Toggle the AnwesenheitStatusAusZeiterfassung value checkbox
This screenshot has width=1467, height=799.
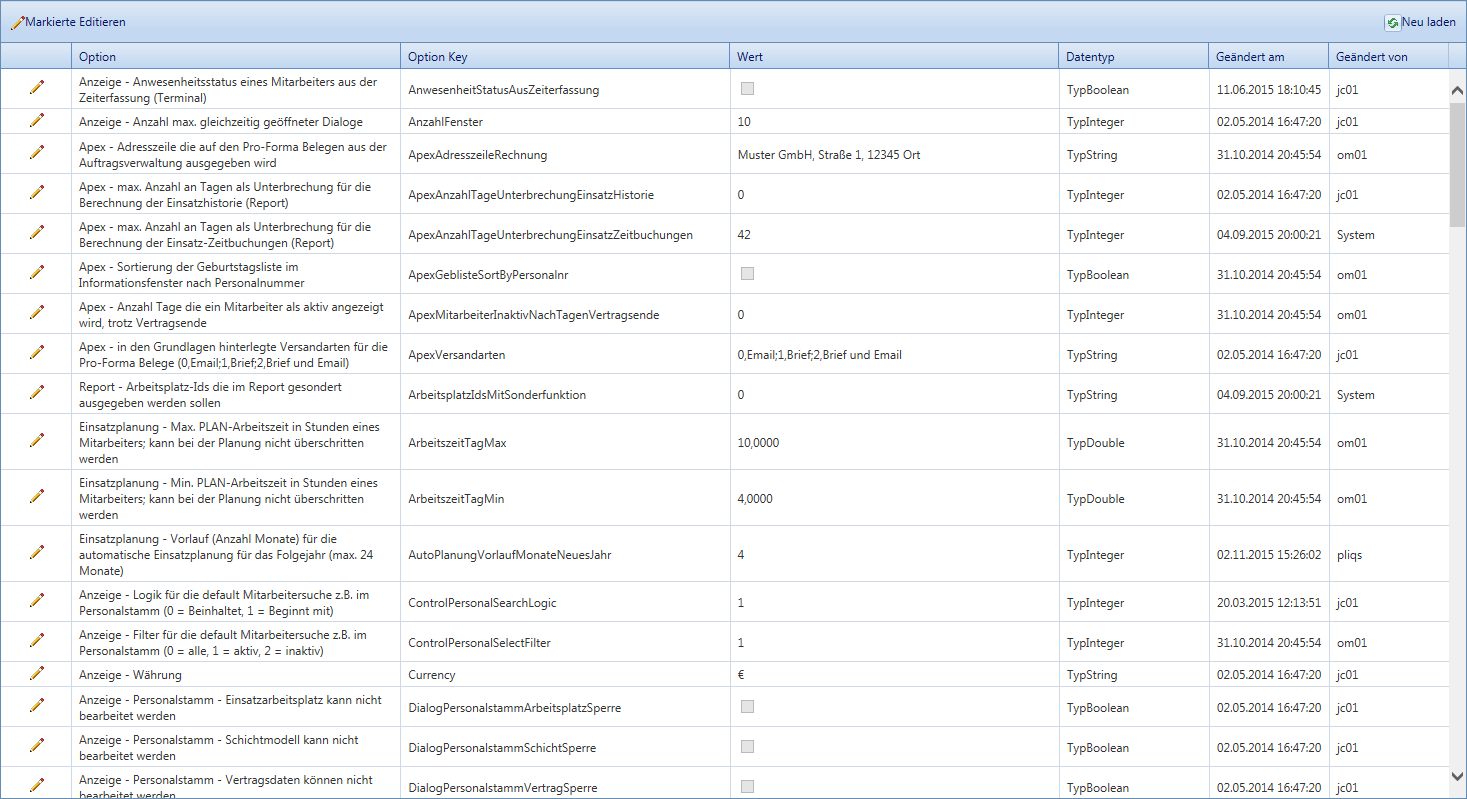tap(747, 89)
